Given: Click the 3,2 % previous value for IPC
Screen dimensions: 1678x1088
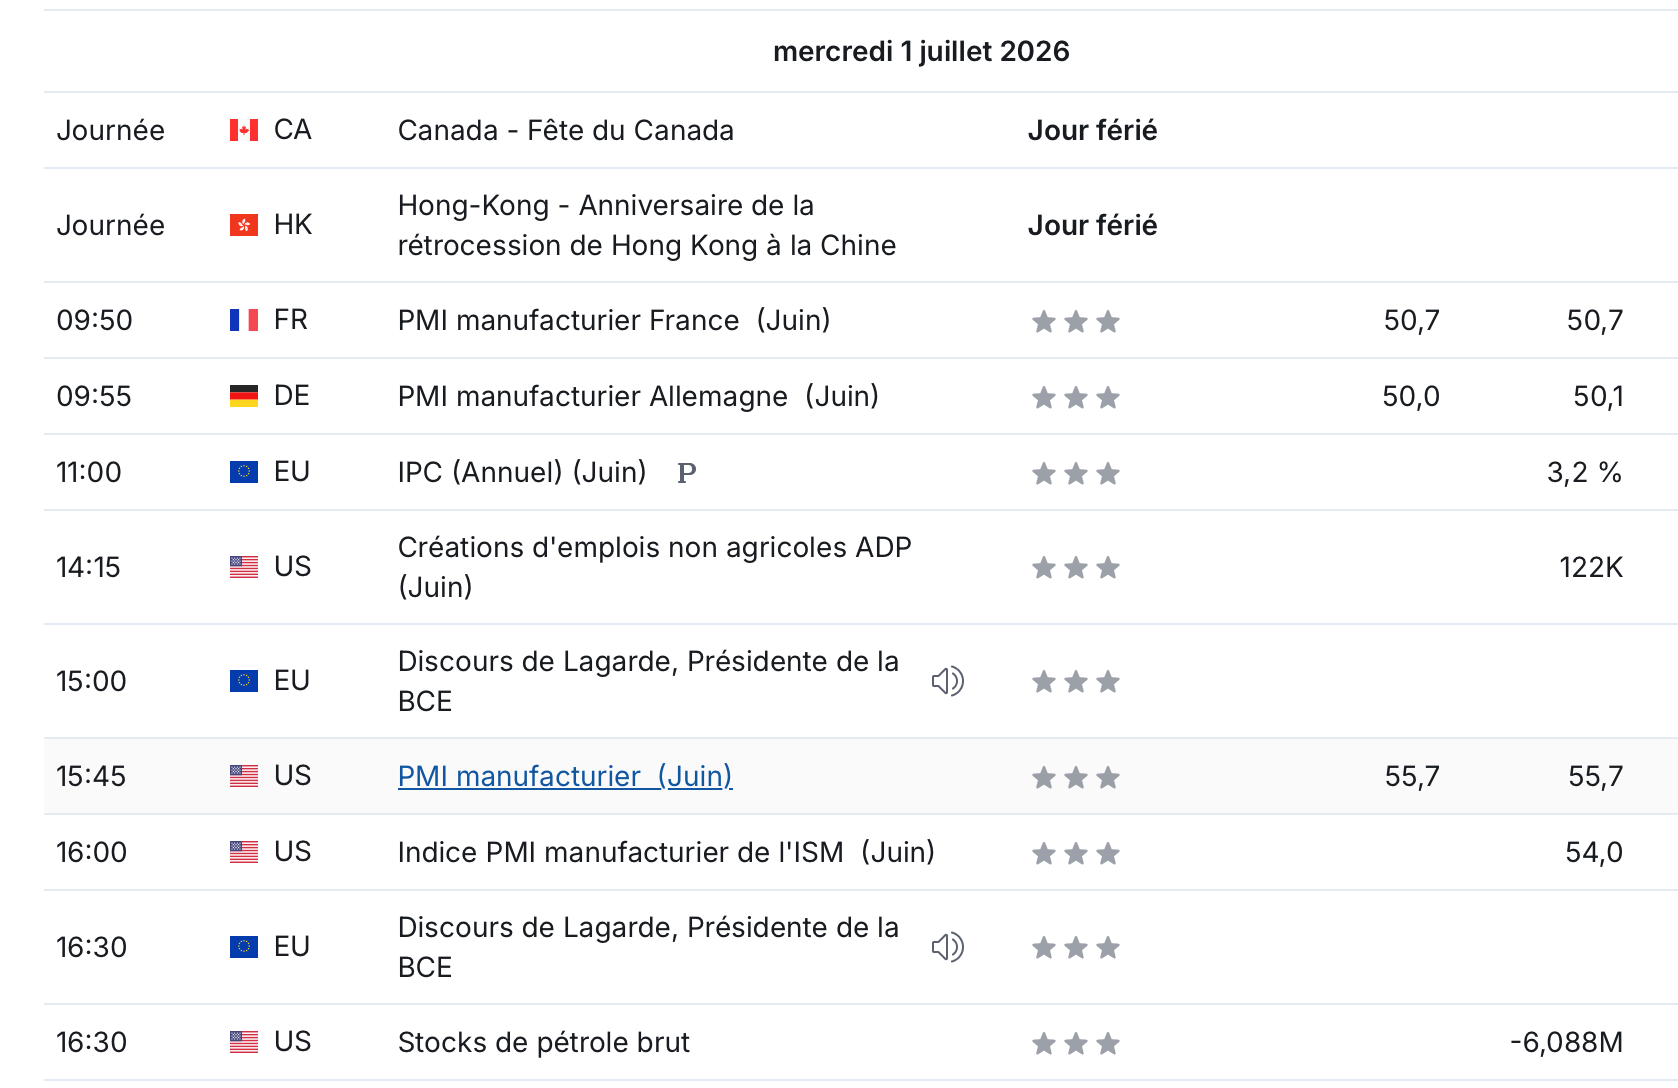Looking at the screenshot, I should [1584, 472].
